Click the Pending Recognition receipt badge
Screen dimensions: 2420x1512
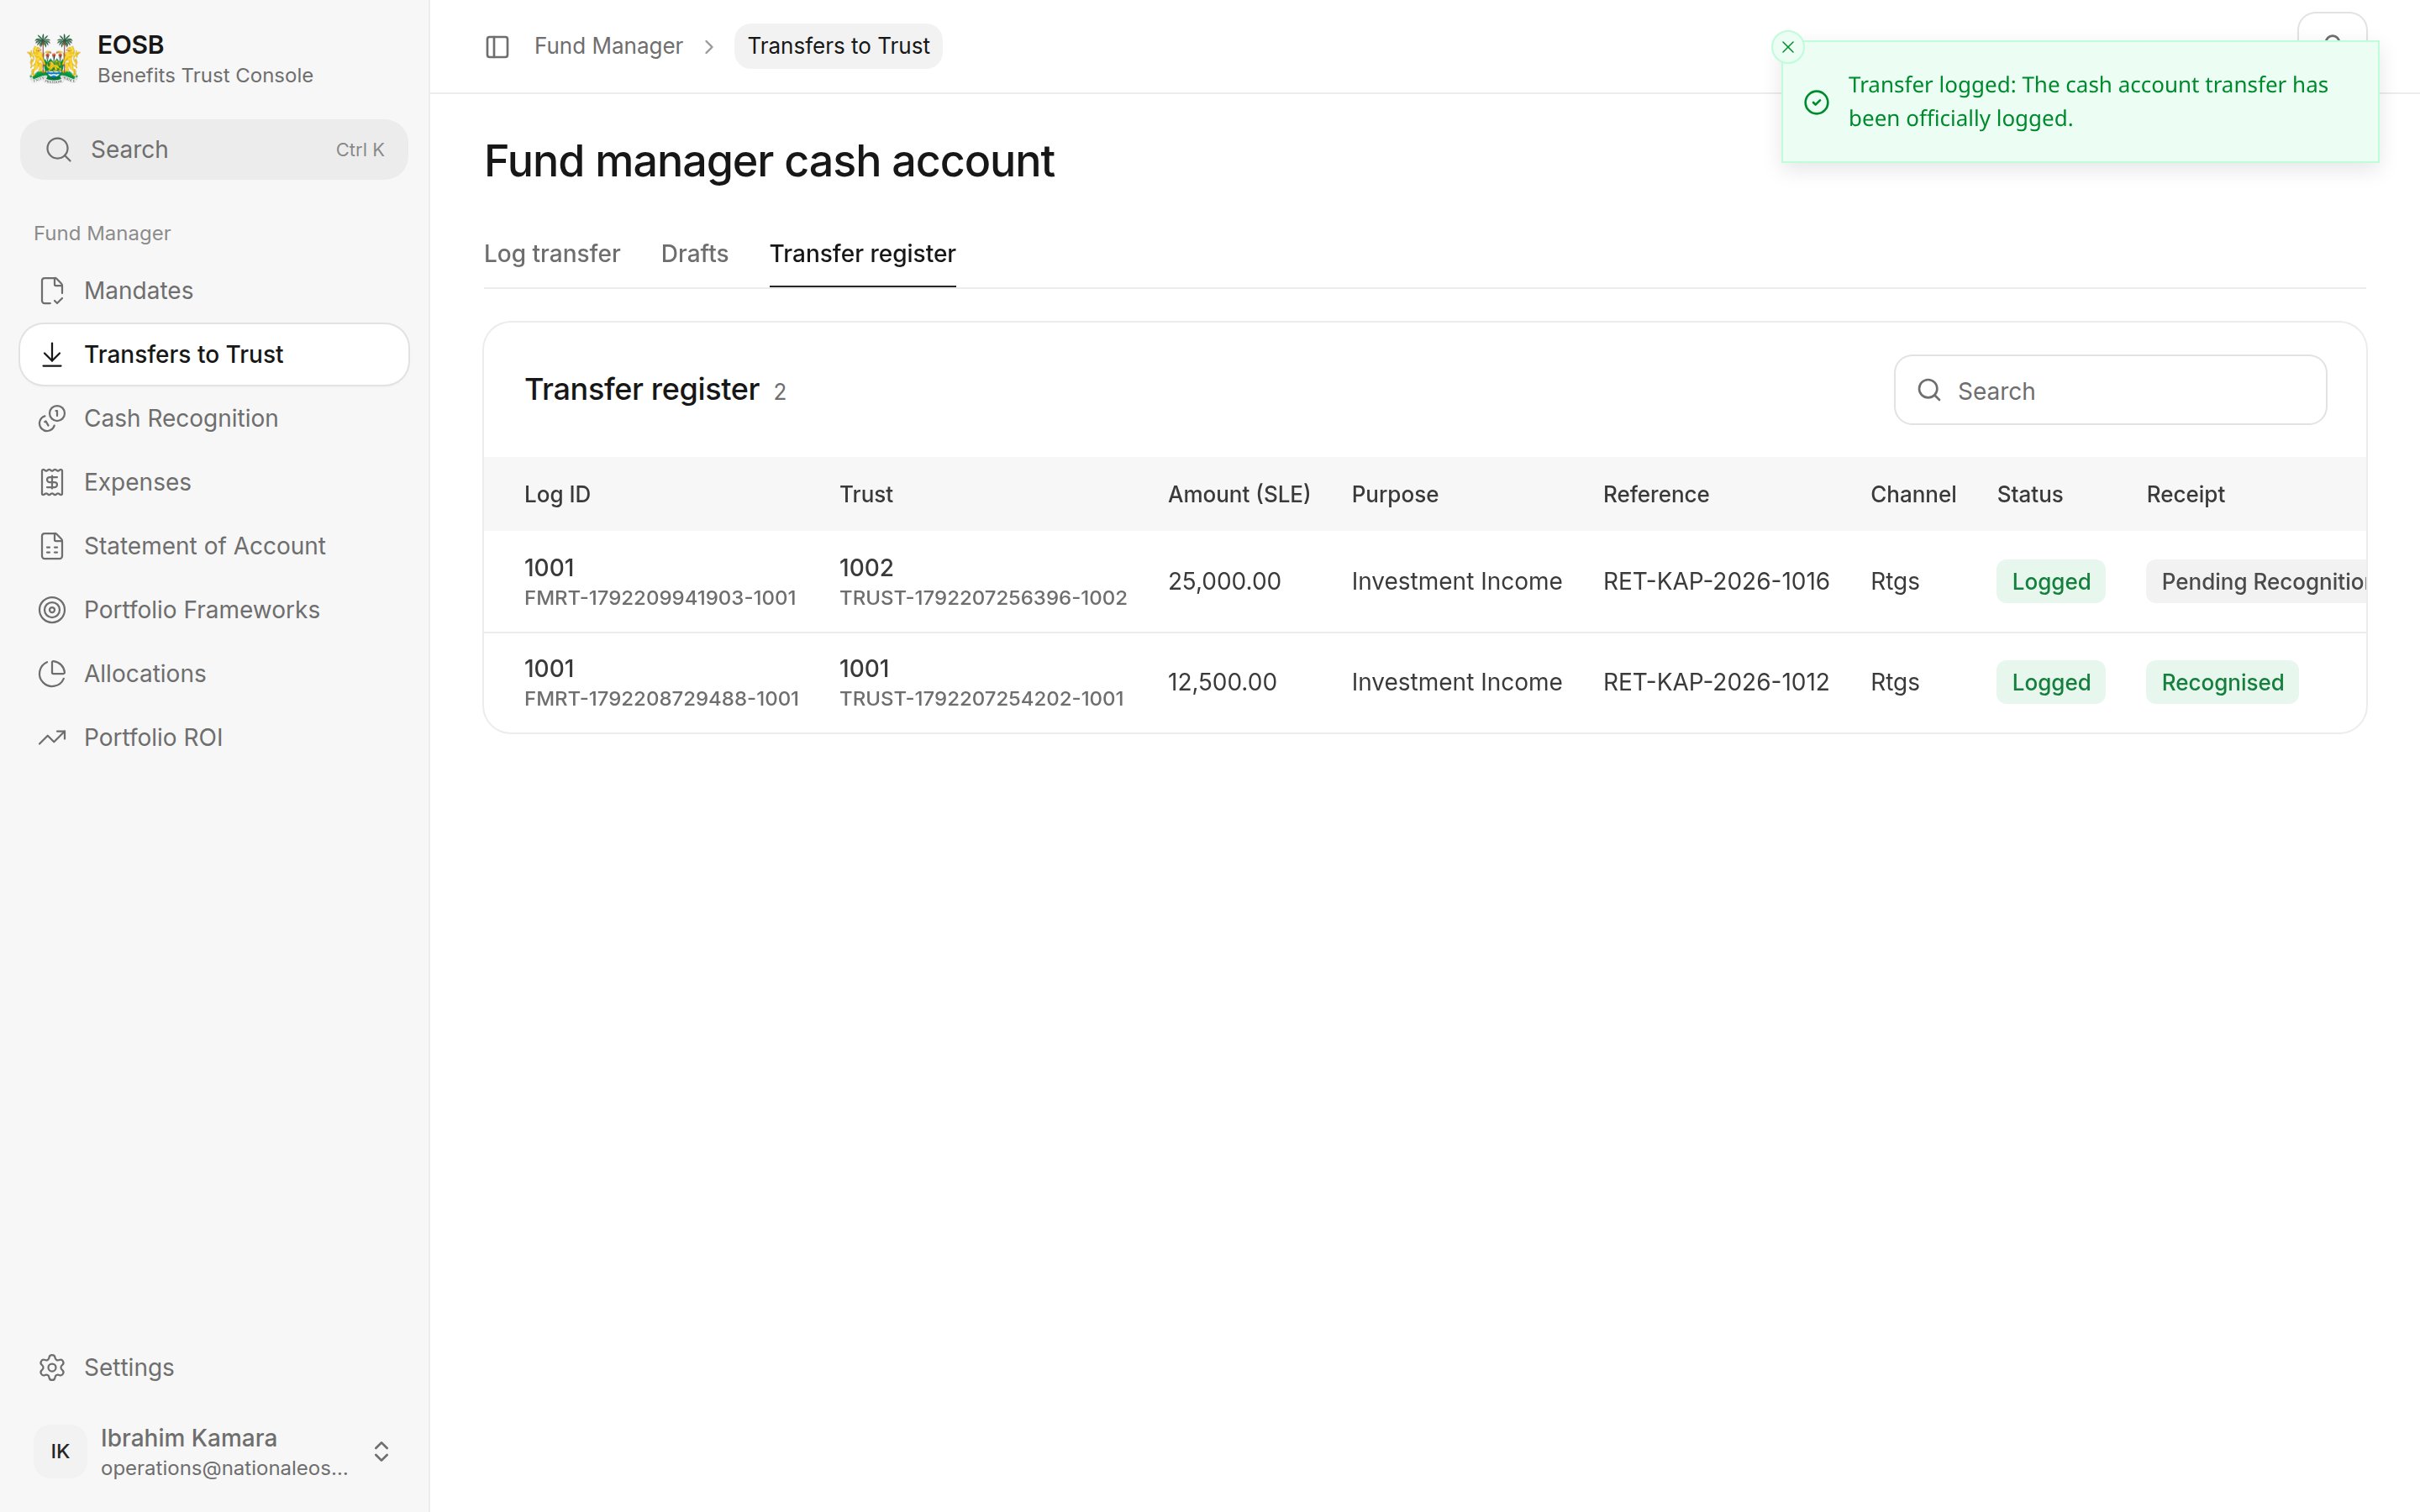pos(2255,582)
